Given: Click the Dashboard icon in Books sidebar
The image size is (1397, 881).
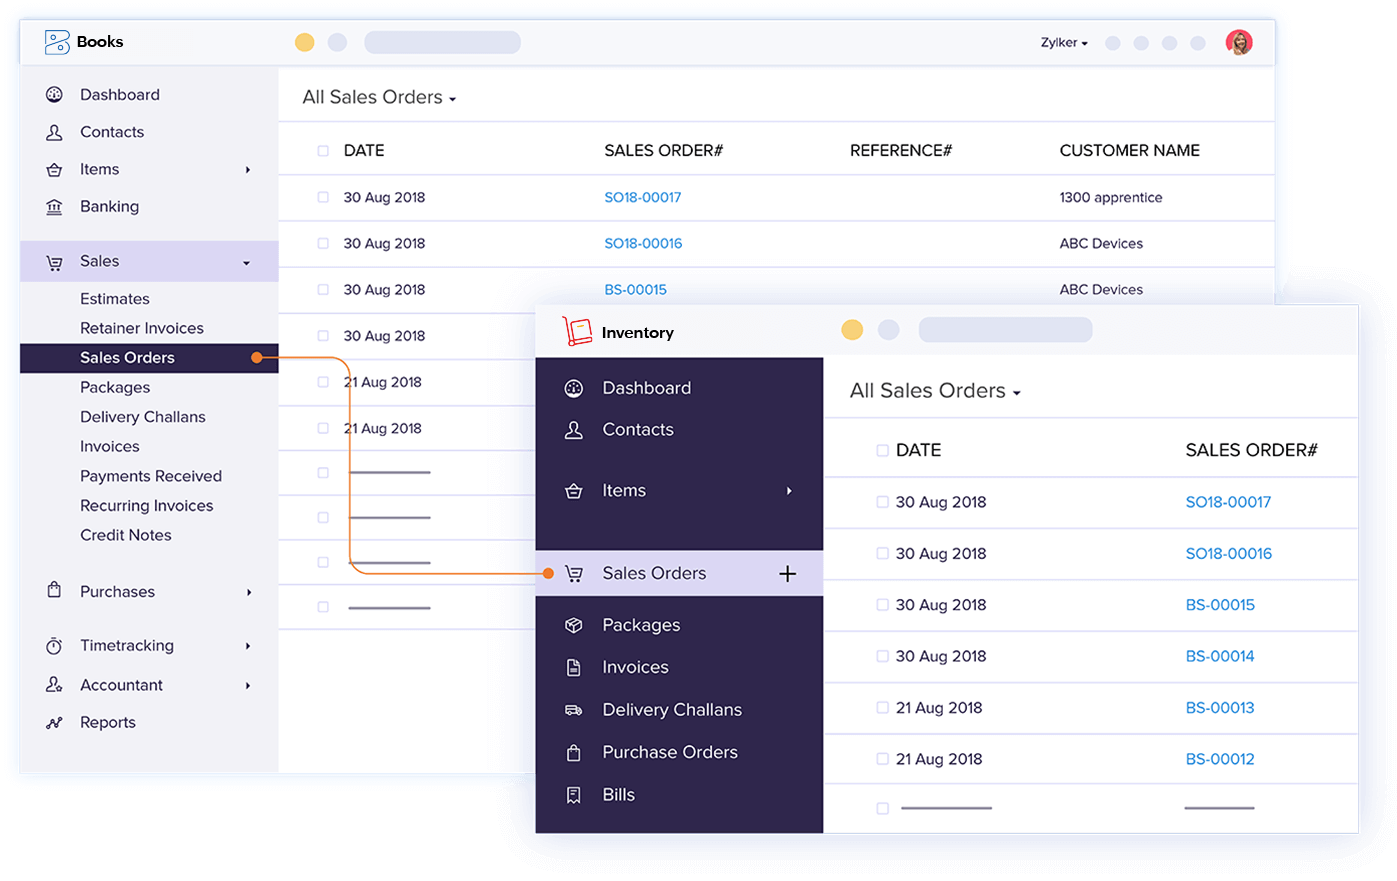Looking at the screenshot, I should click(x=54, y=95).
